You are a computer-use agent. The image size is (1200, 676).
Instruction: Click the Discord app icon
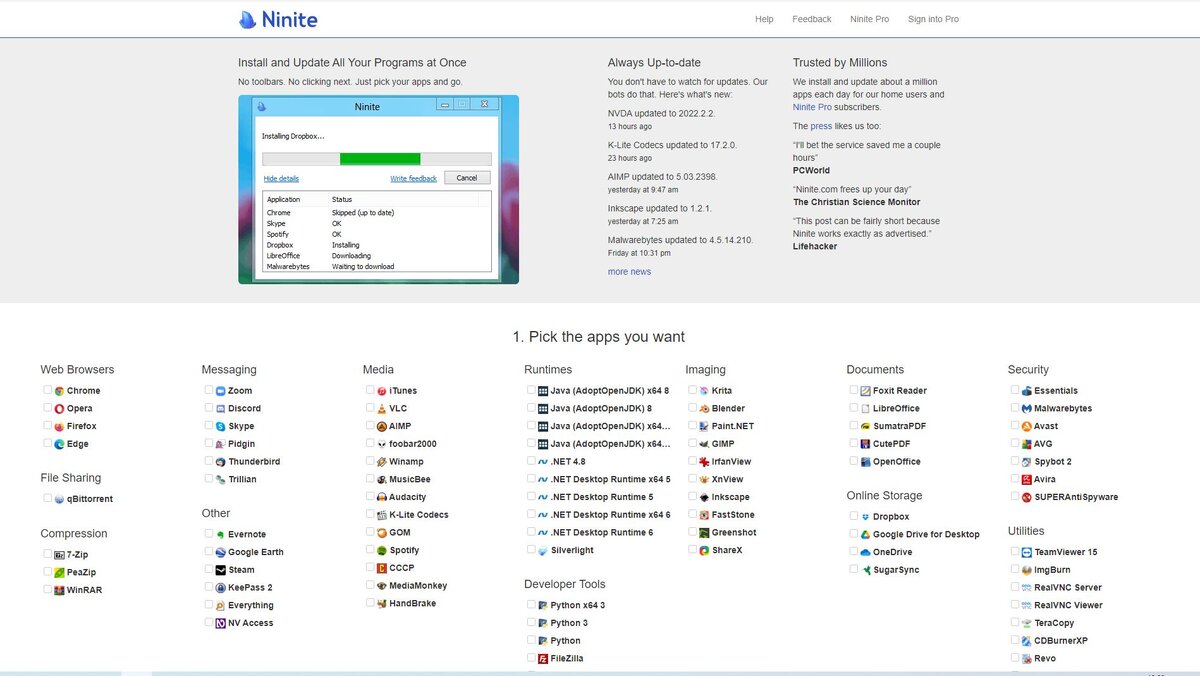coord(221,409)
